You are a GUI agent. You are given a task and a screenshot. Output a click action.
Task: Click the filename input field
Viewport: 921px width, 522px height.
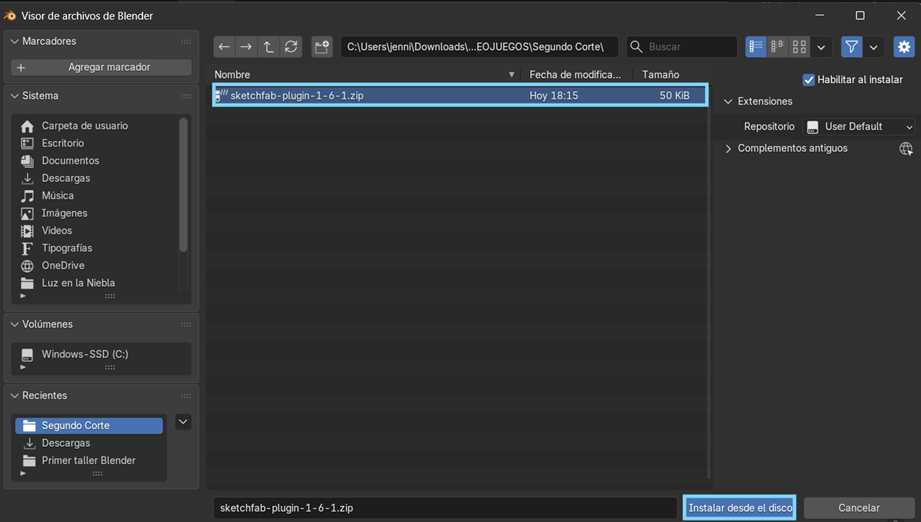[445, 508]
